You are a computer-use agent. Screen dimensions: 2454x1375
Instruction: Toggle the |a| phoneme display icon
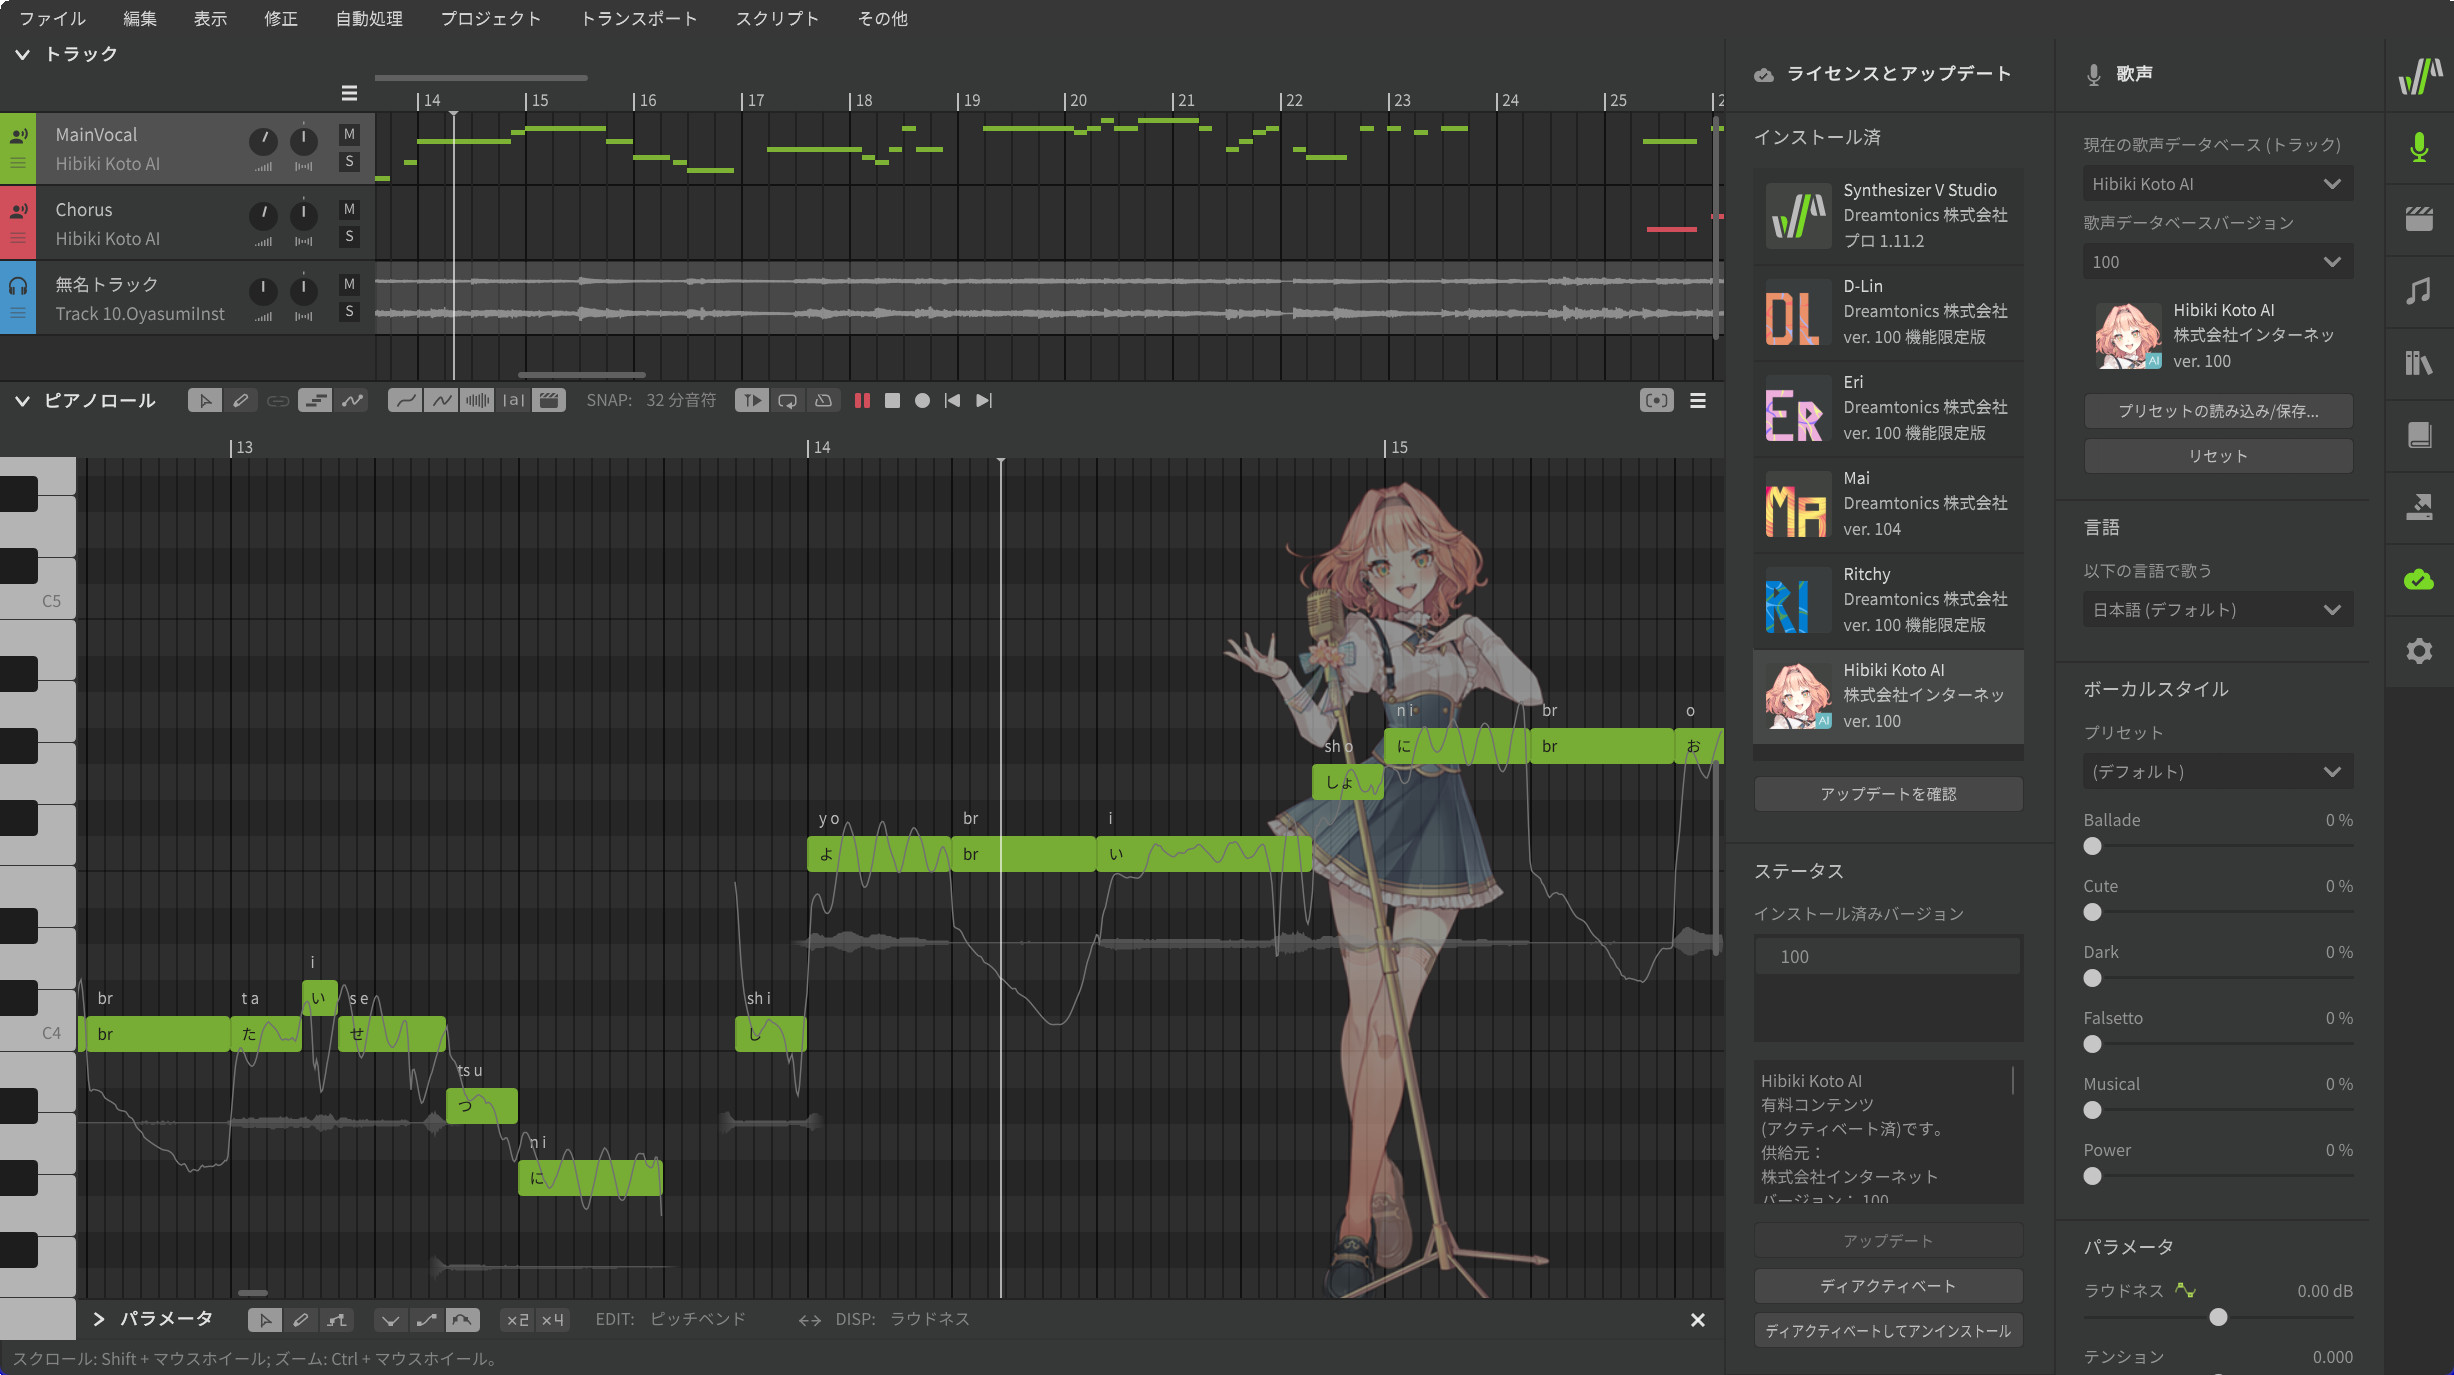pos(513,400)
